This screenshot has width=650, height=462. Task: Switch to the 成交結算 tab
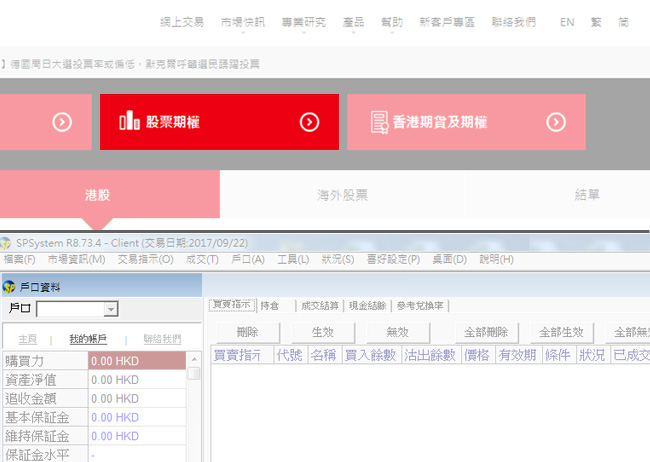(320, 306)
